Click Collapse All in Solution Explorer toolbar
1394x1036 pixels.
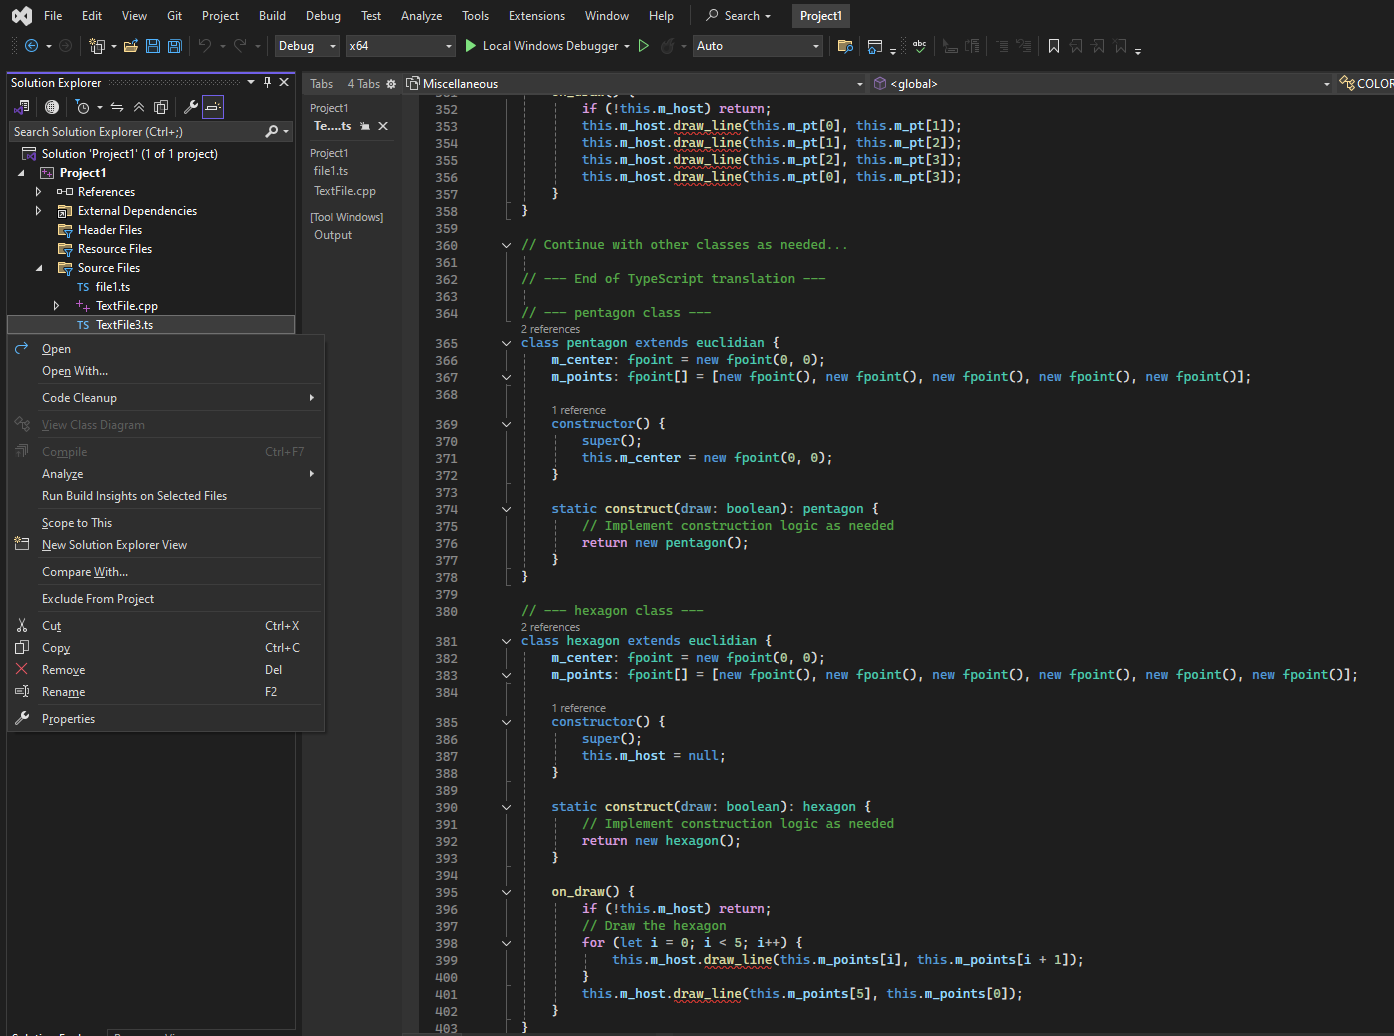point(139,107)
